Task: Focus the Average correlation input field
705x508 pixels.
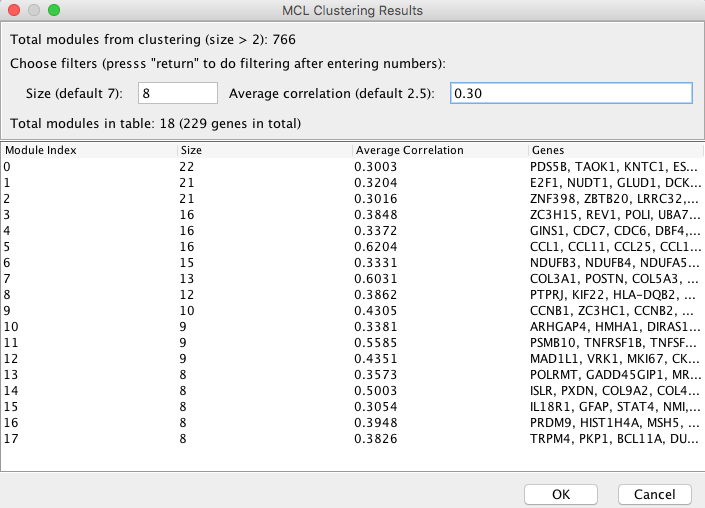Action: (x=571, y=93)
